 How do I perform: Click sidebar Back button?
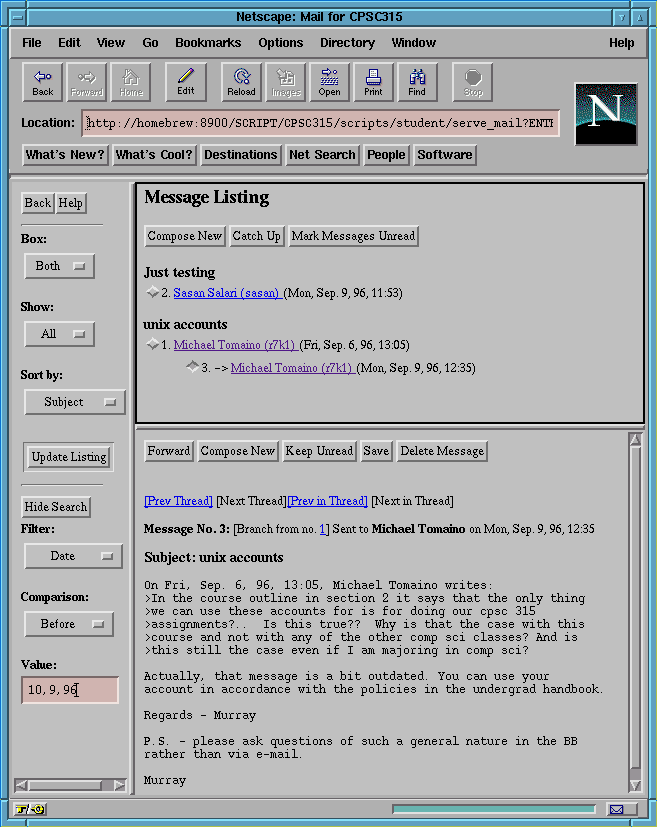(38, 203)
